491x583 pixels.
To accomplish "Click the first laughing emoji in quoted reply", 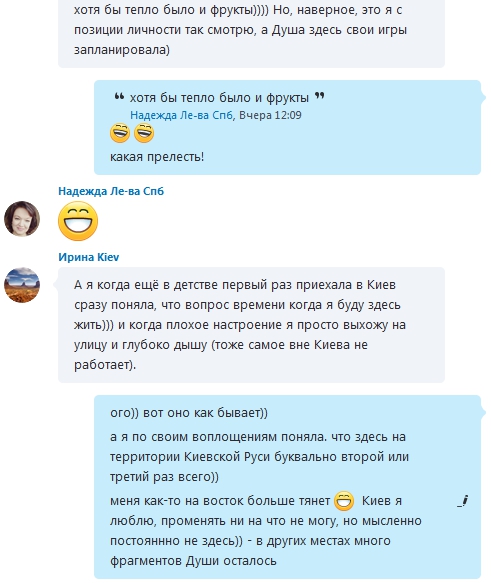I will (120, 133).
